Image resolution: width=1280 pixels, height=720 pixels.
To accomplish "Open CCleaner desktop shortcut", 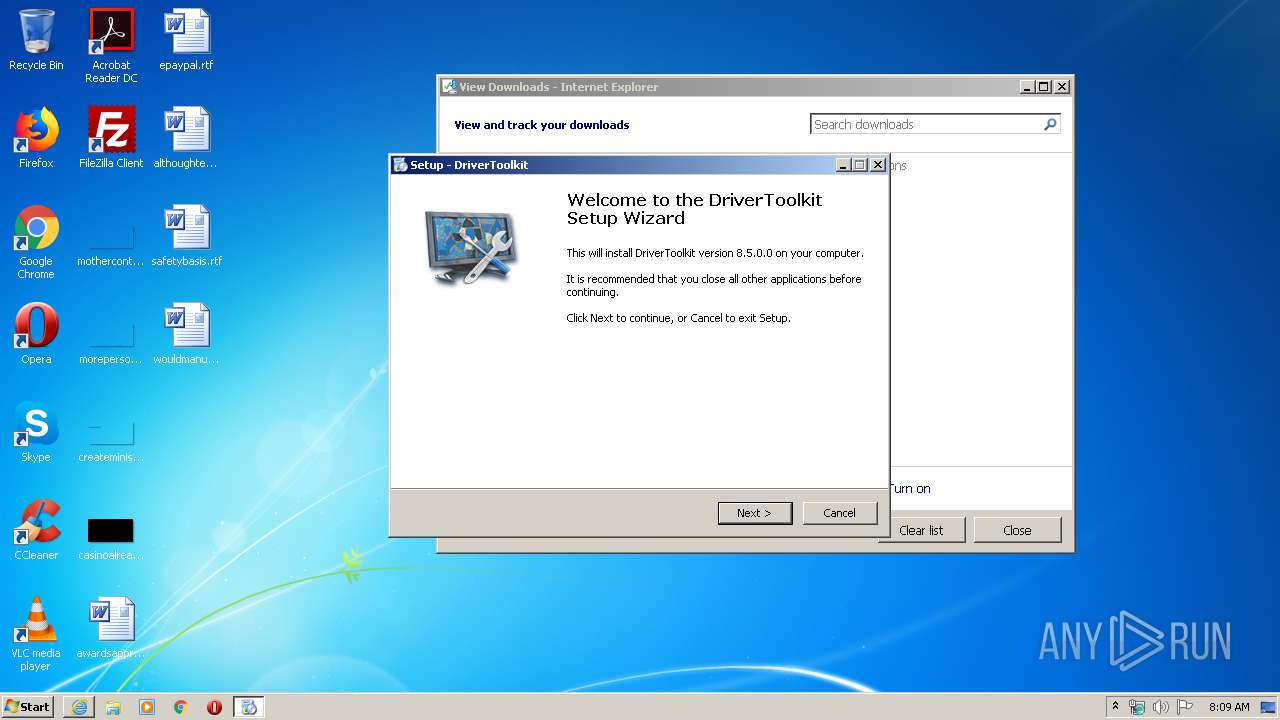I will [x=36, y=530].
